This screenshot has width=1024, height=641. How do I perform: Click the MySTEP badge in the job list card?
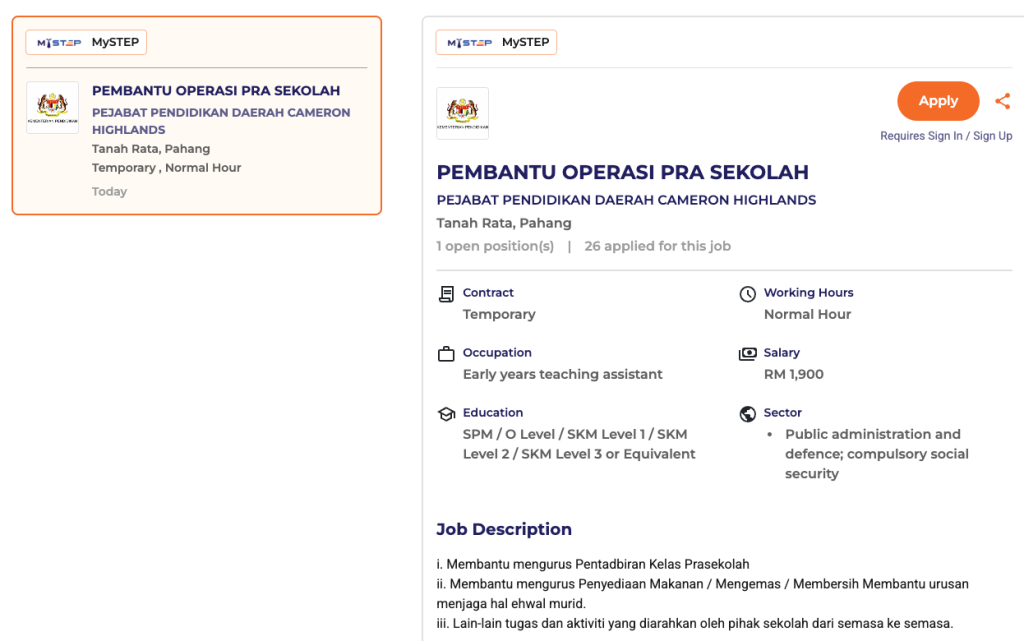(x=88, y=42)
